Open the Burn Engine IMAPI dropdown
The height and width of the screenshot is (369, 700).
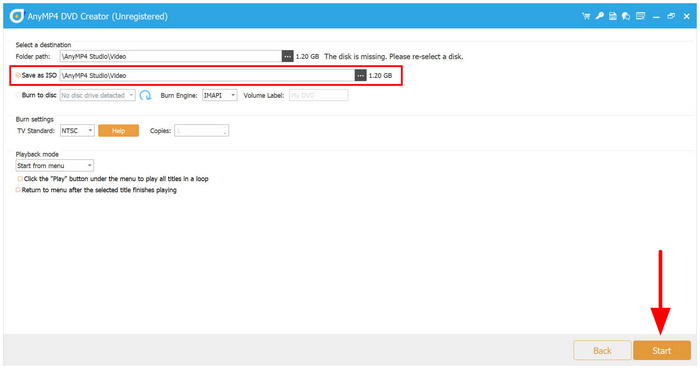(220, 95)
